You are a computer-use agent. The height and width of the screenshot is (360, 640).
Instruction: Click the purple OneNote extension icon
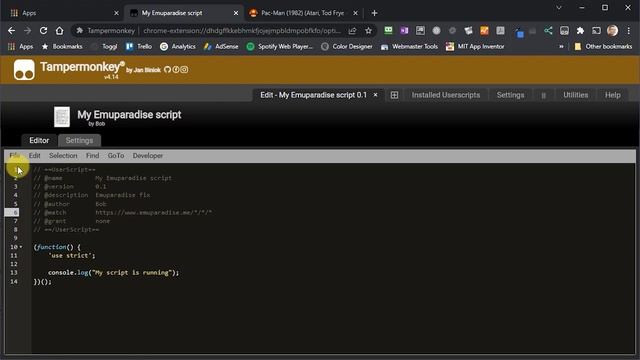point(404,30)
